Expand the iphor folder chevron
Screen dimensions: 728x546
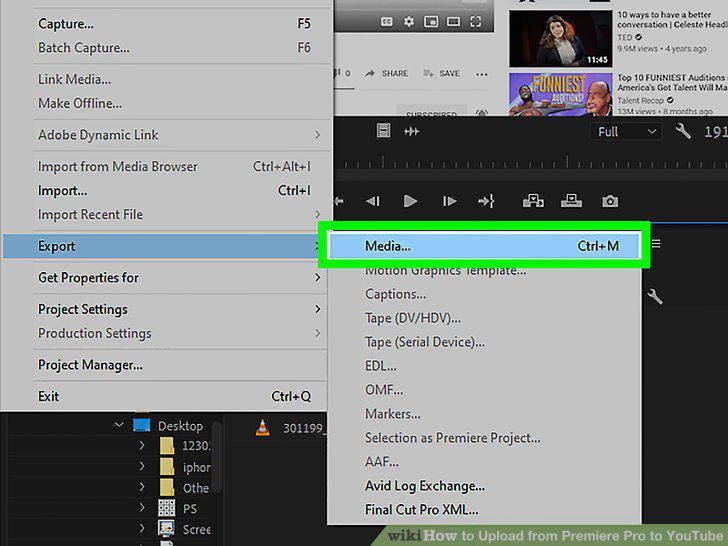click(142, 466)
